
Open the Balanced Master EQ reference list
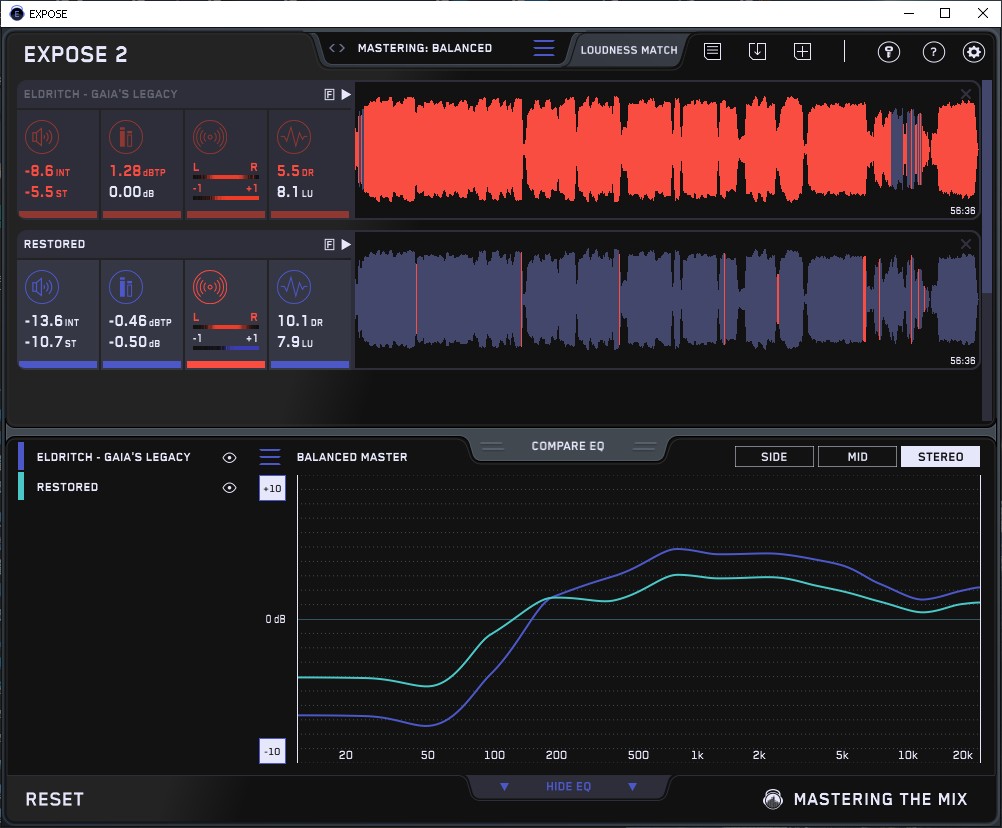point(270,457)
